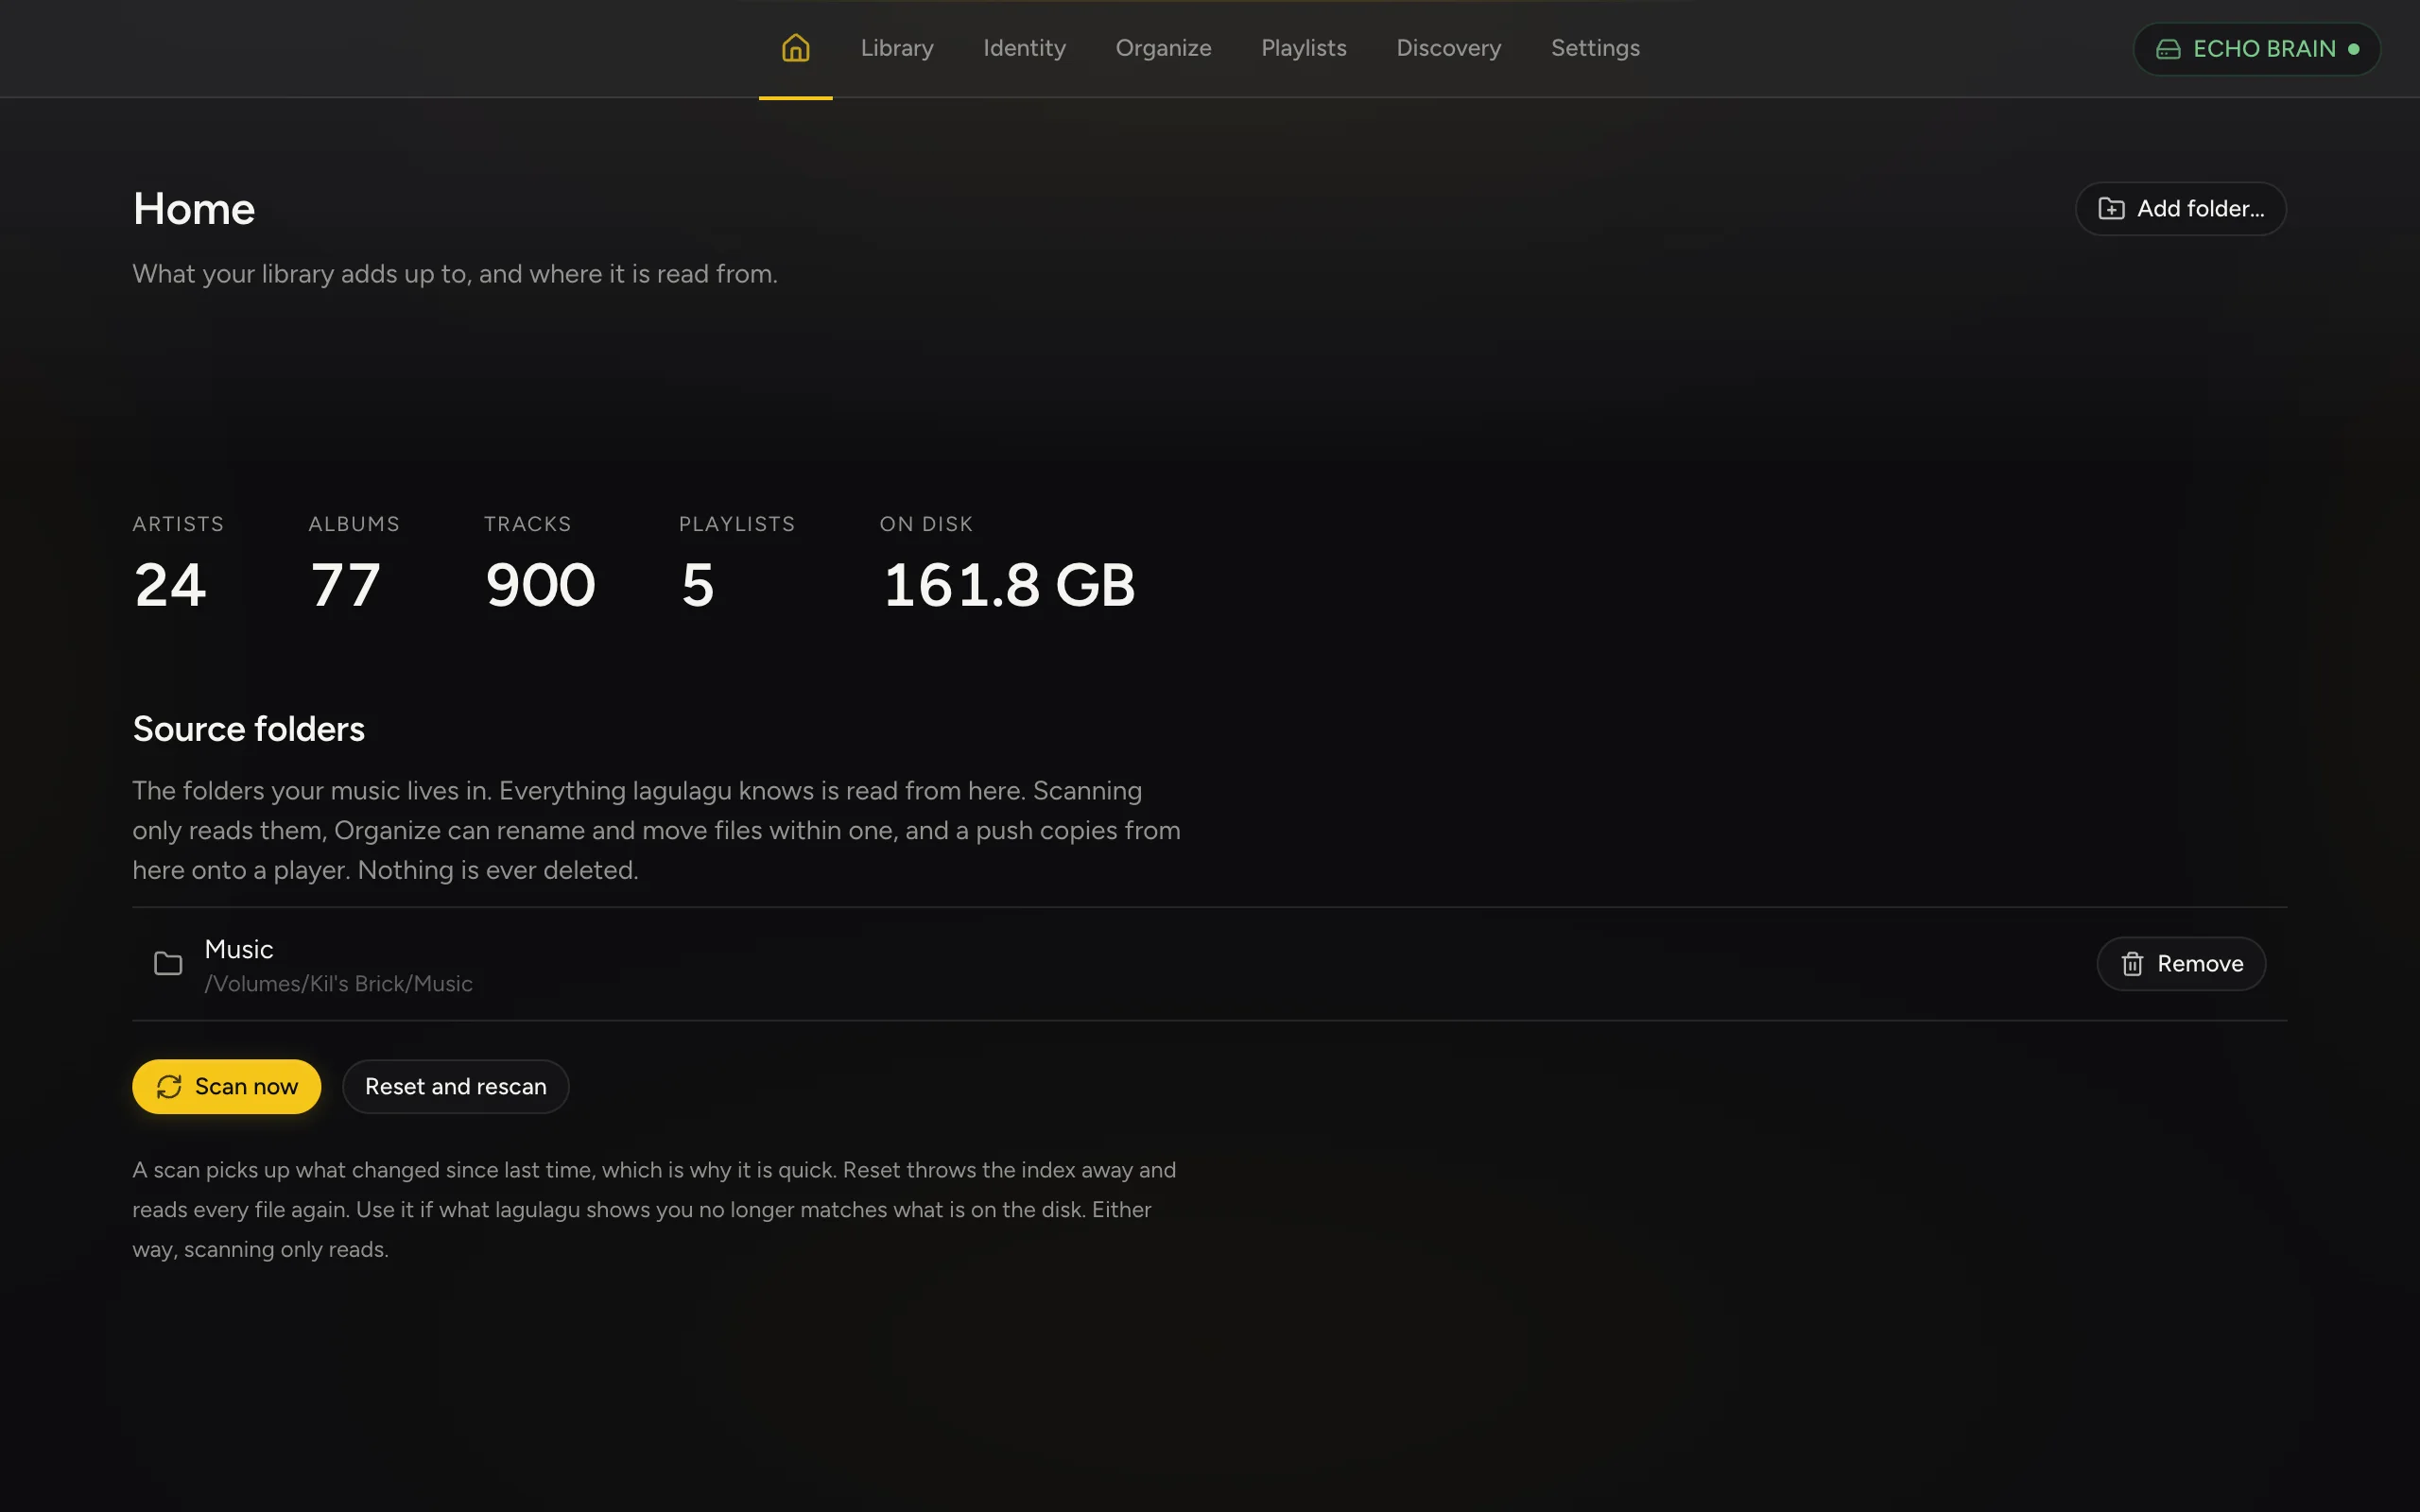
Task: Switch to the Library tab
Action: pyautogui.click(x=897, y=48)
